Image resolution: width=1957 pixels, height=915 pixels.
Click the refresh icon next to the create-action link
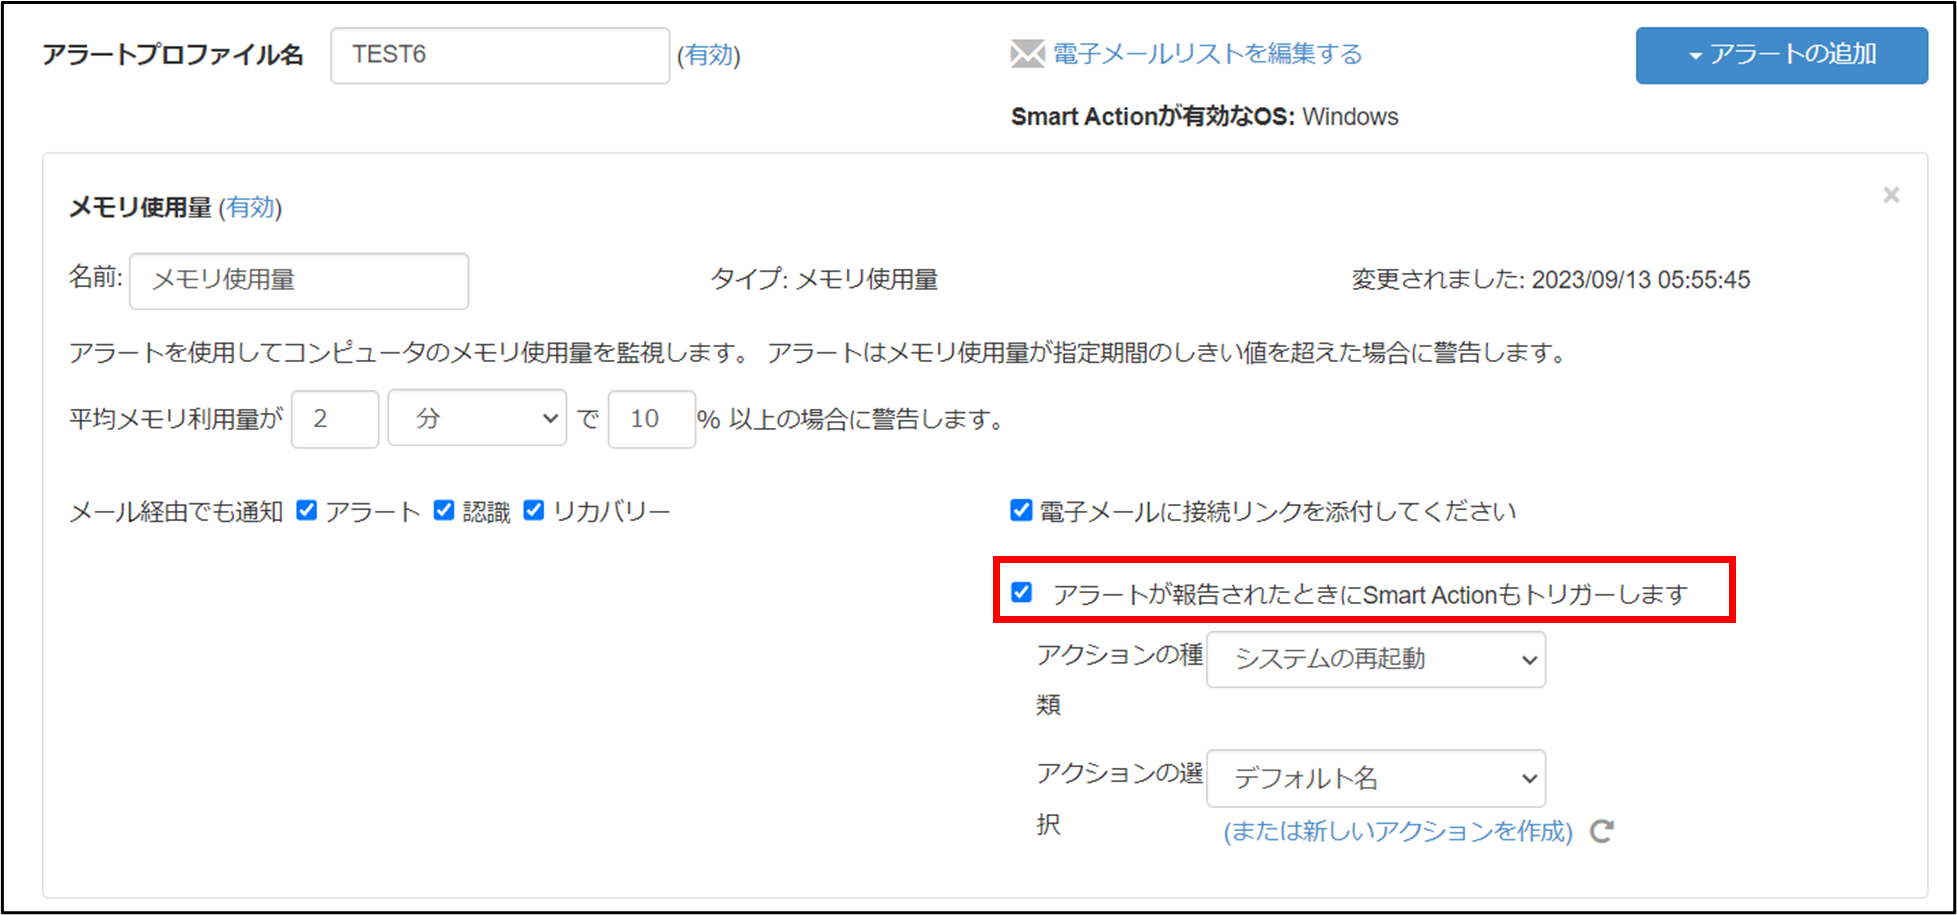click(1602, 831)
